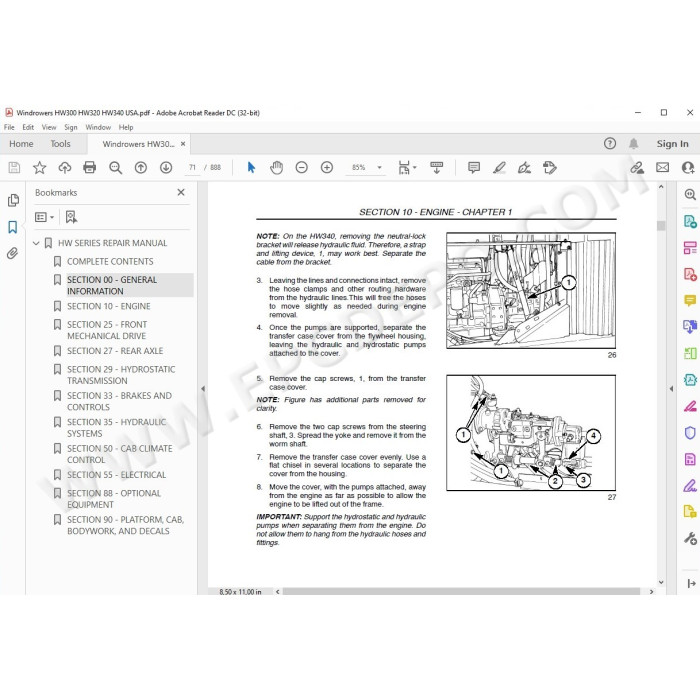Share a link to file
The width and height of the screenshot is (700, 700).
637,167
